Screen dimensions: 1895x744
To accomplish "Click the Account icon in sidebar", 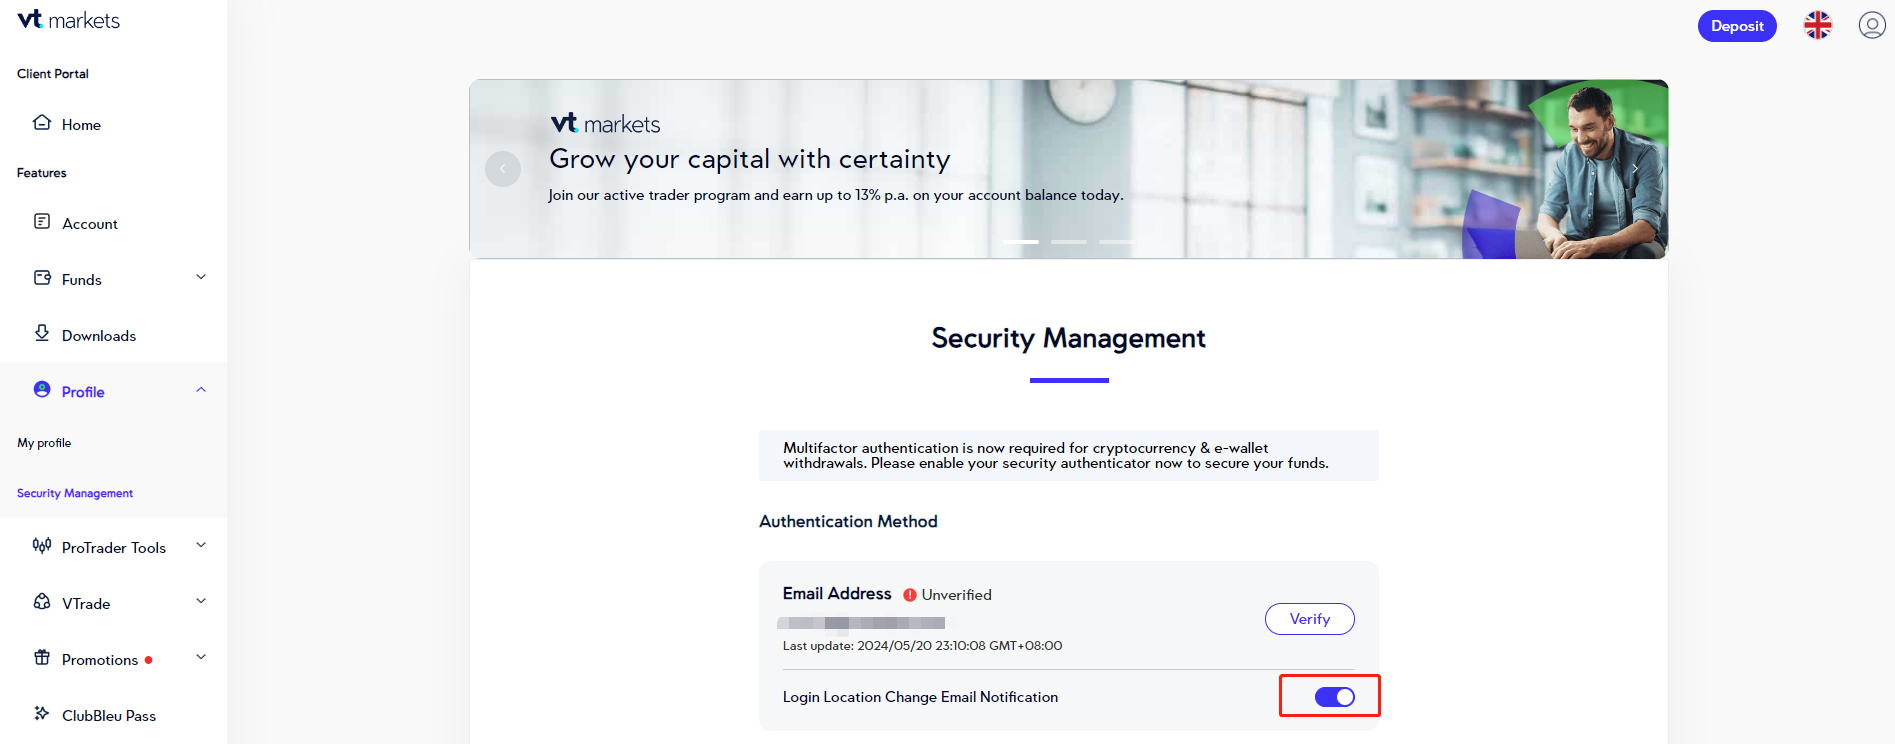I will (42, 222).
